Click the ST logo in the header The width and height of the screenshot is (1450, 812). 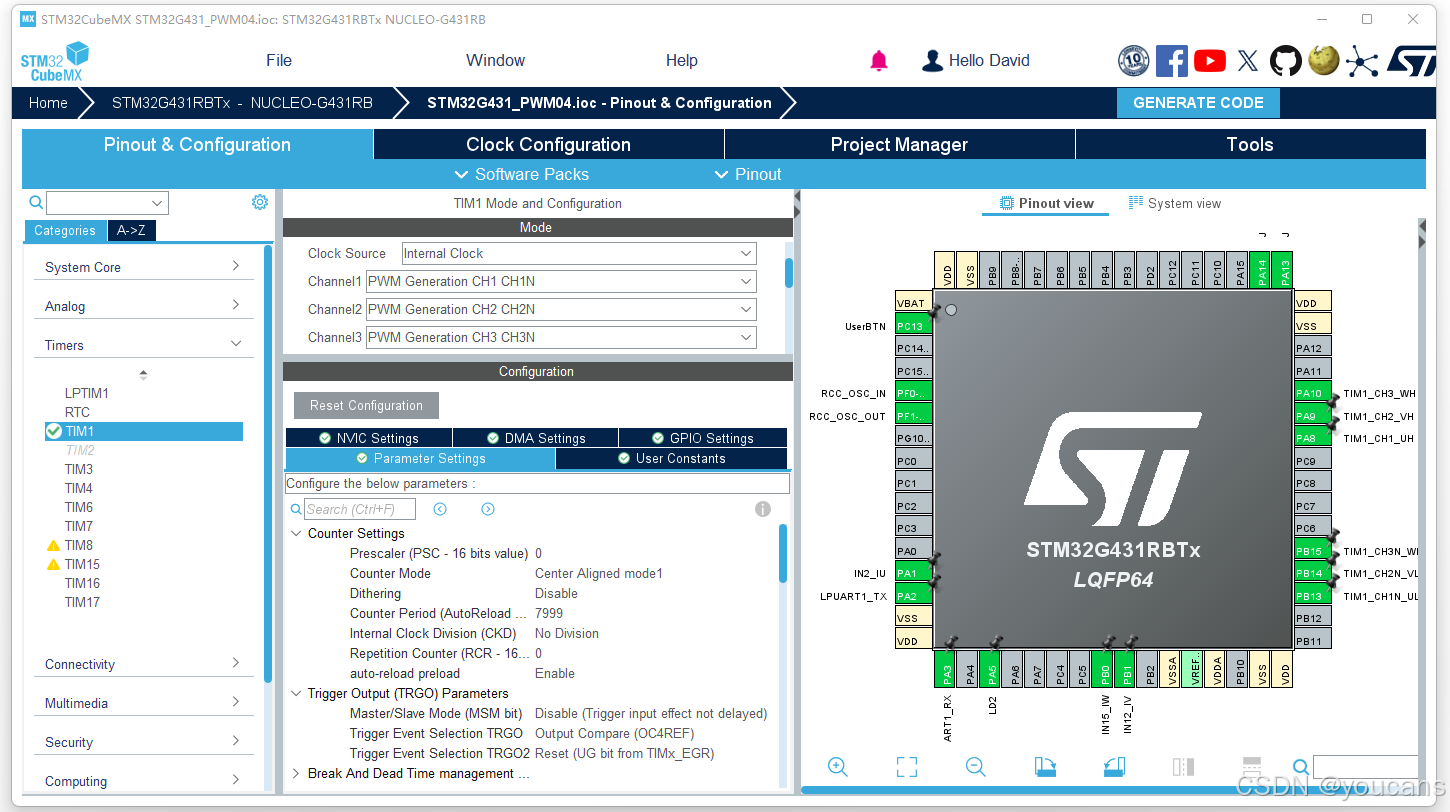pyautogui.click(x=1411, y=60)
